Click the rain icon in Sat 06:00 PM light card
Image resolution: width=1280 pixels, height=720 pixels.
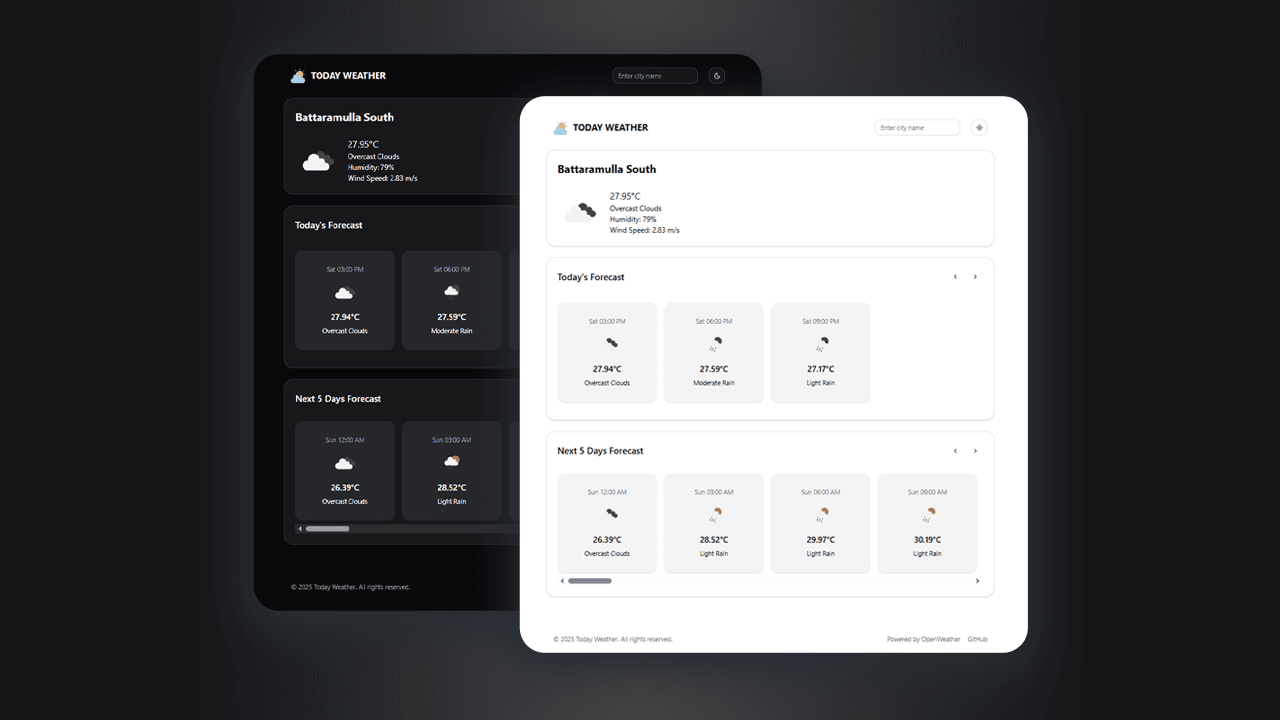click(x=714, y=345)
